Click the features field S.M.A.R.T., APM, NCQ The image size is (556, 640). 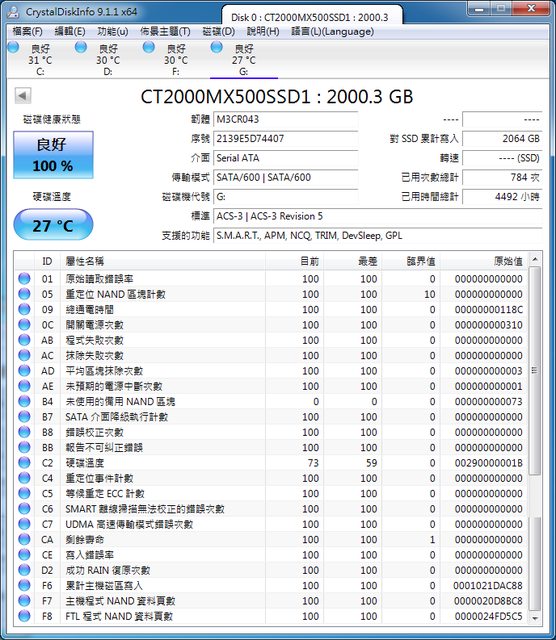[378, 236]
